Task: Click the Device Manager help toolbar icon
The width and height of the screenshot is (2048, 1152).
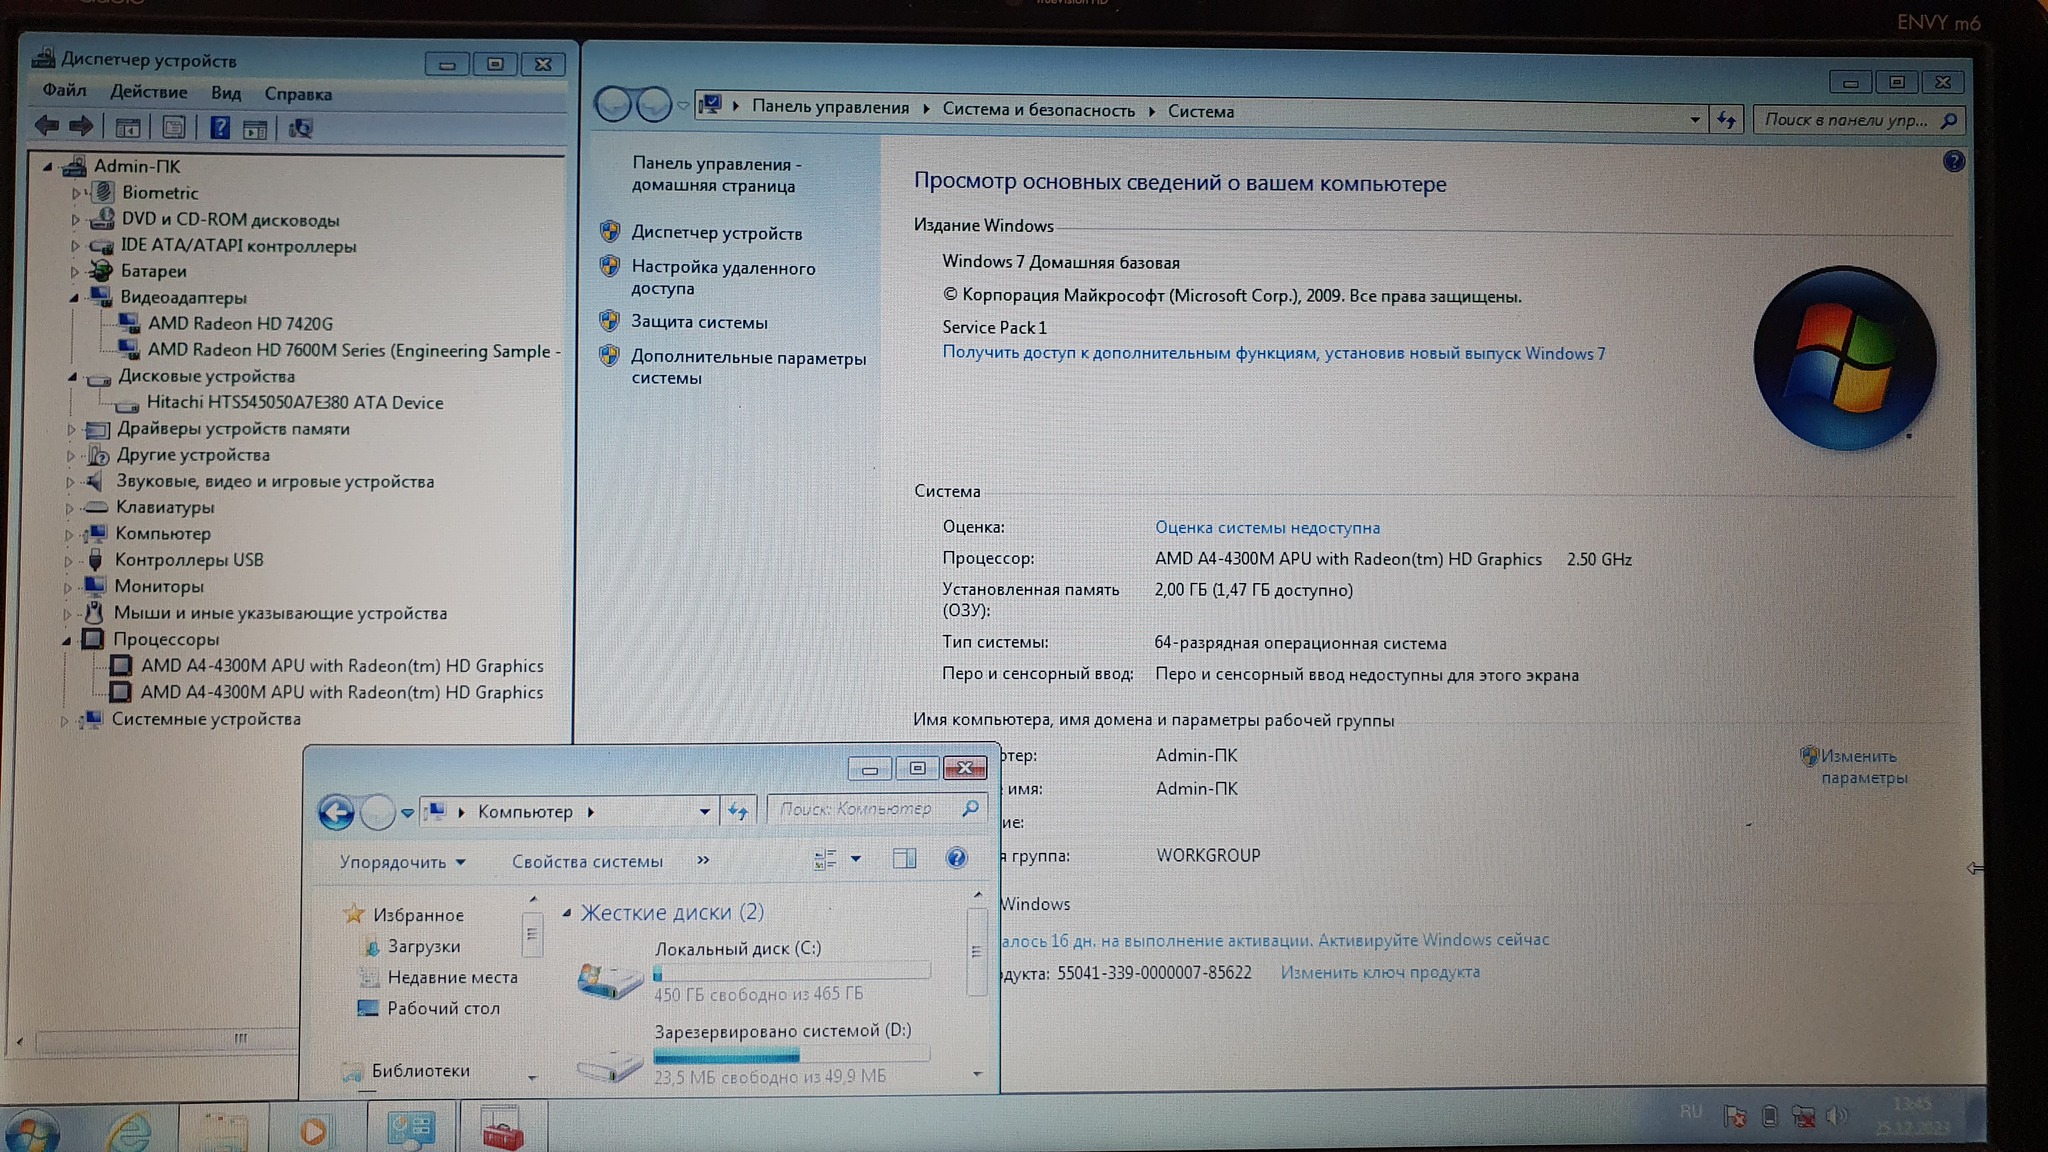Action: tap(220, 127)
